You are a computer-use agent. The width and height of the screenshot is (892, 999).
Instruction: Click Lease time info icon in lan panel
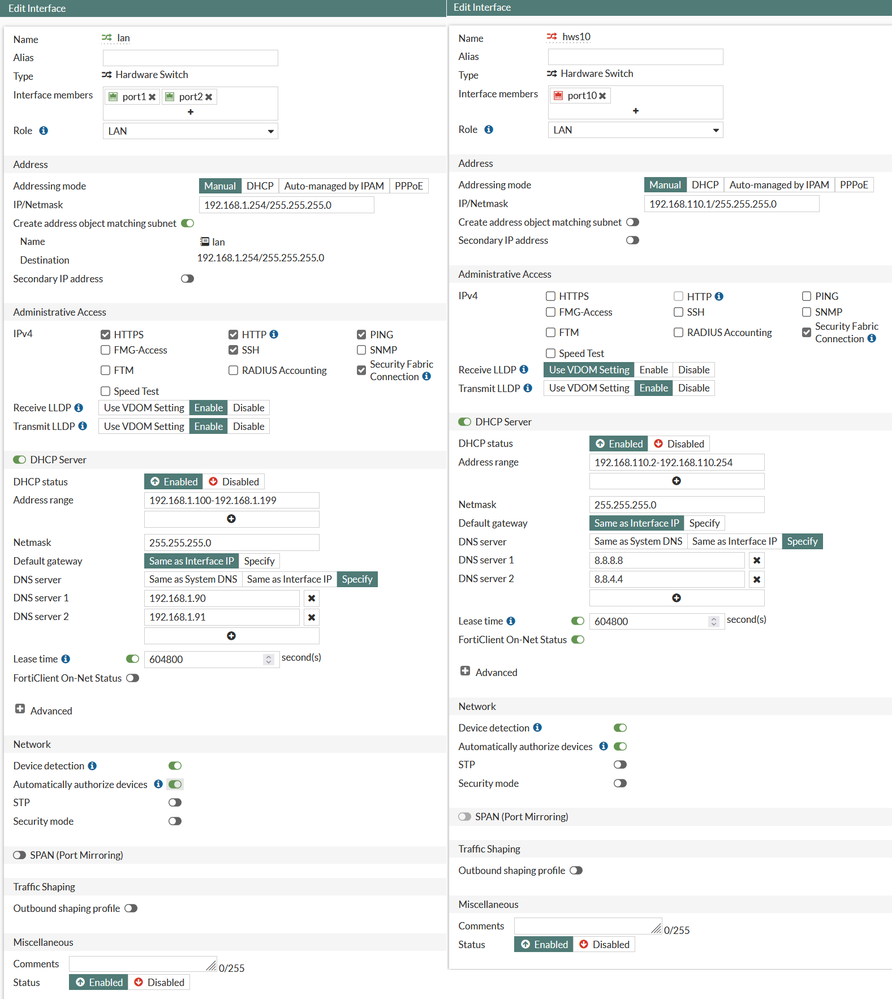click(x=66, y=659)
